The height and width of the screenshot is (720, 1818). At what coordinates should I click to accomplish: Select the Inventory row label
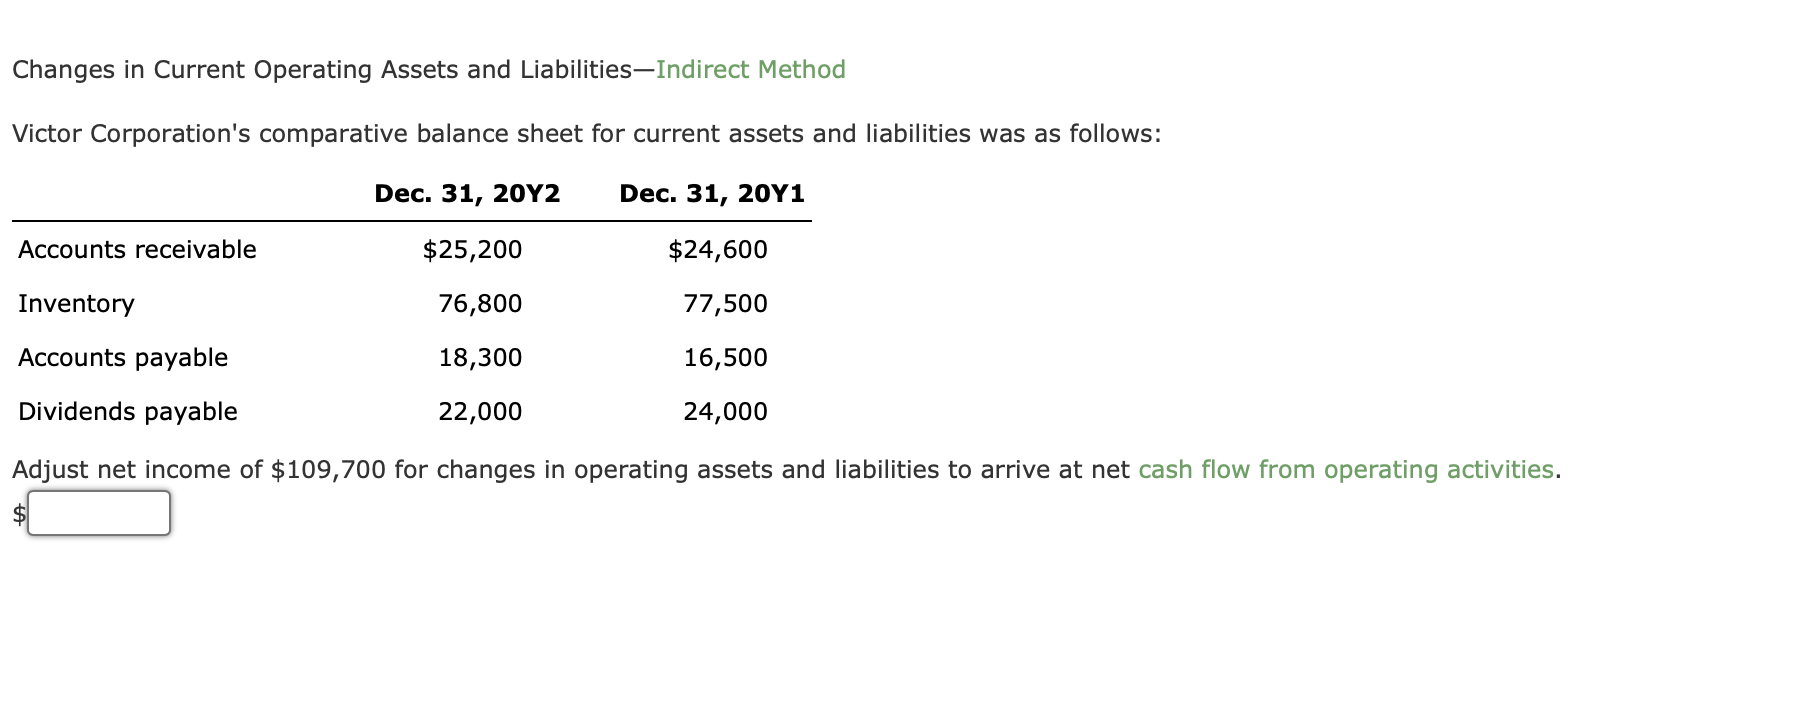(75, 303)
